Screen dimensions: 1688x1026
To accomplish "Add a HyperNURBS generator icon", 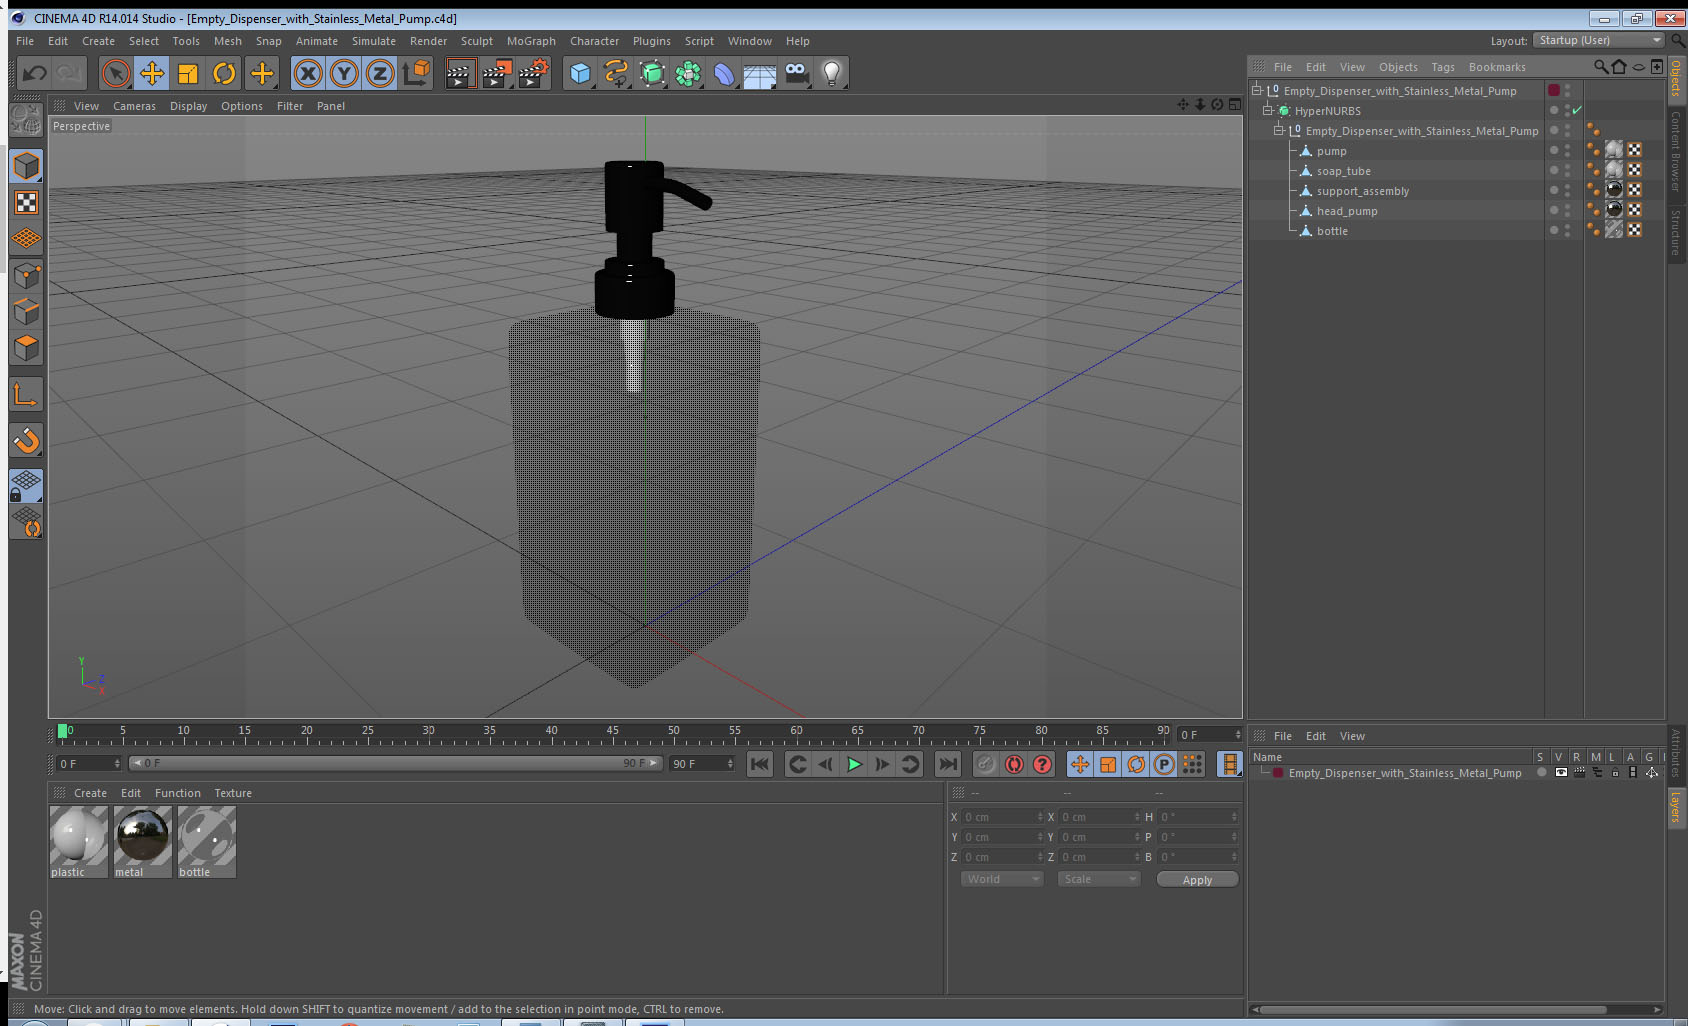I will [652, 73].
